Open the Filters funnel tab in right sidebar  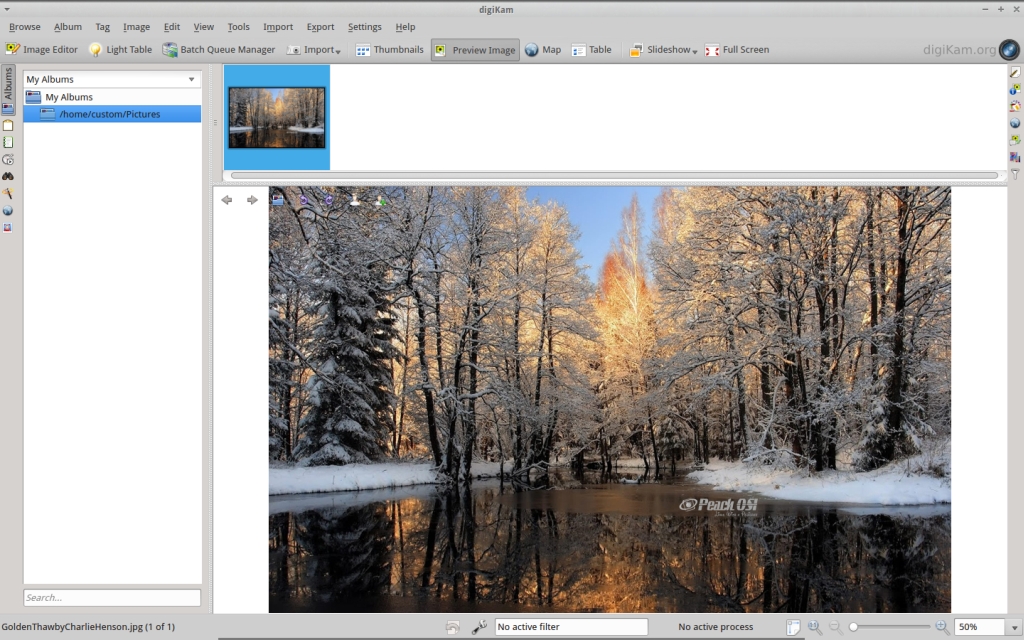[x=1015, y=174]
